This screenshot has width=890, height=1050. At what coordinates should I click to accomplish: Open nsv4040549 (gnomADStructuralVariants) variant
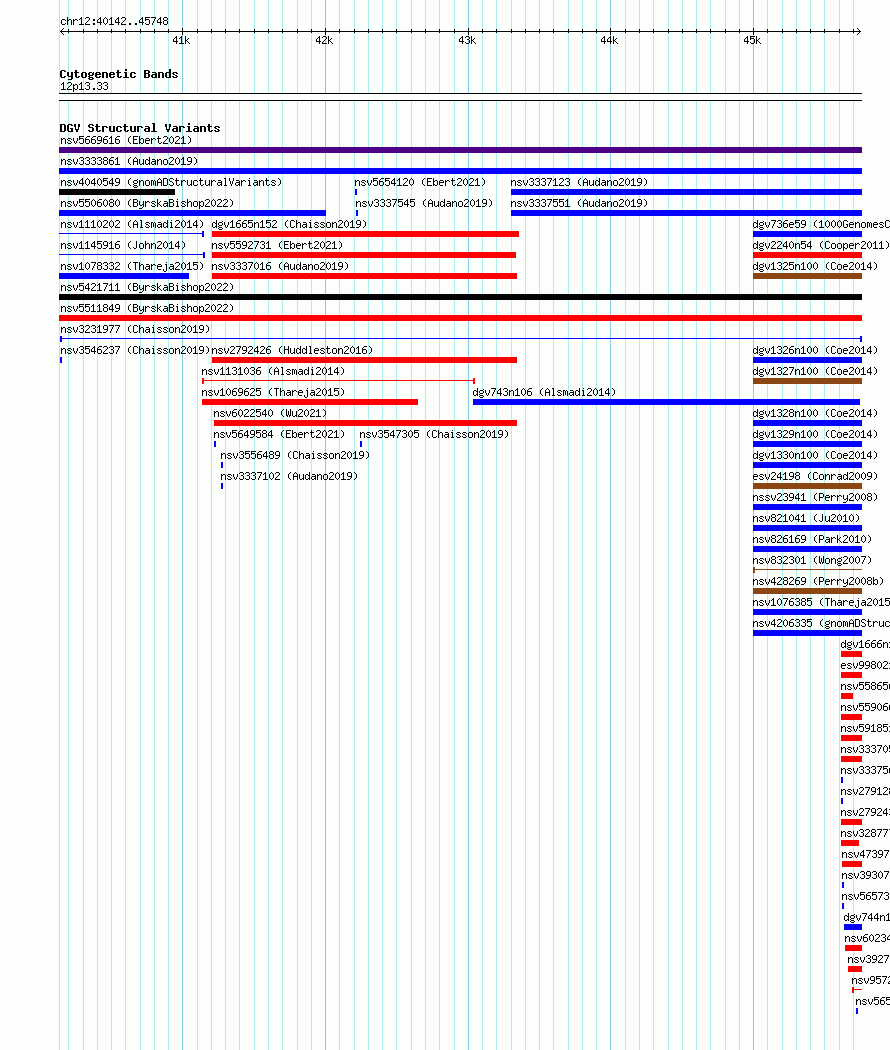171,182
